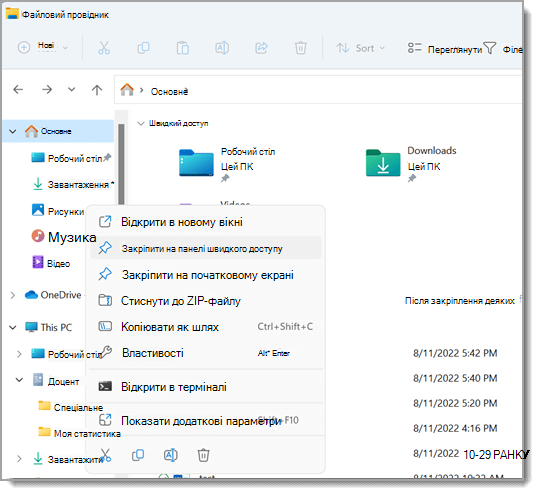This screenshot has height=496, width=539.
Task: Click the Rename icon in the top toolbar
Action: click(222, 48)
